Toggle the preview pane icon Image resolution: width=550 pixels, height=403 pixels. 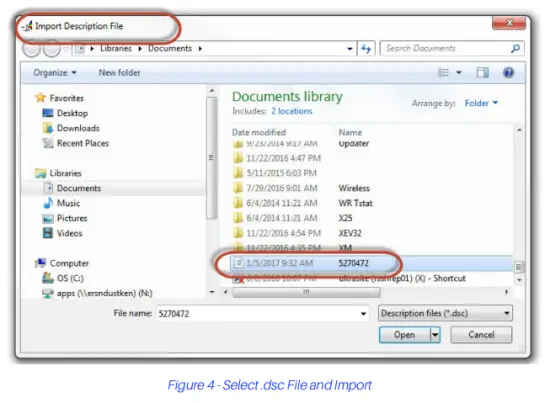coord(483,73)
